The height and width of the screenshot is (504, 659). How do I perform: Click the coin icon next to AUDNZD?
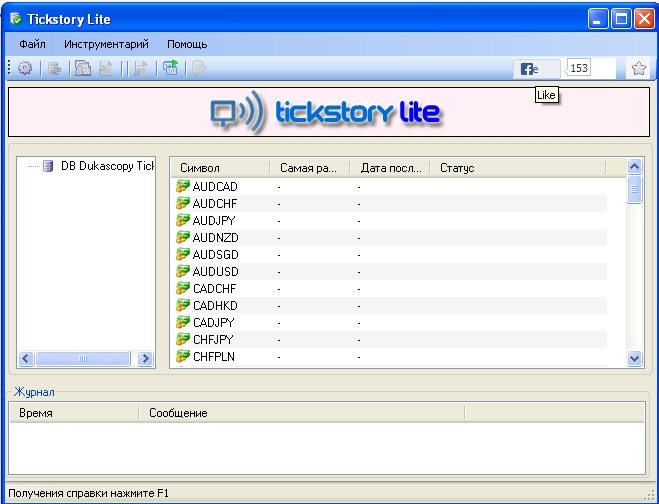pyautogui.click(x=182, y=237)
